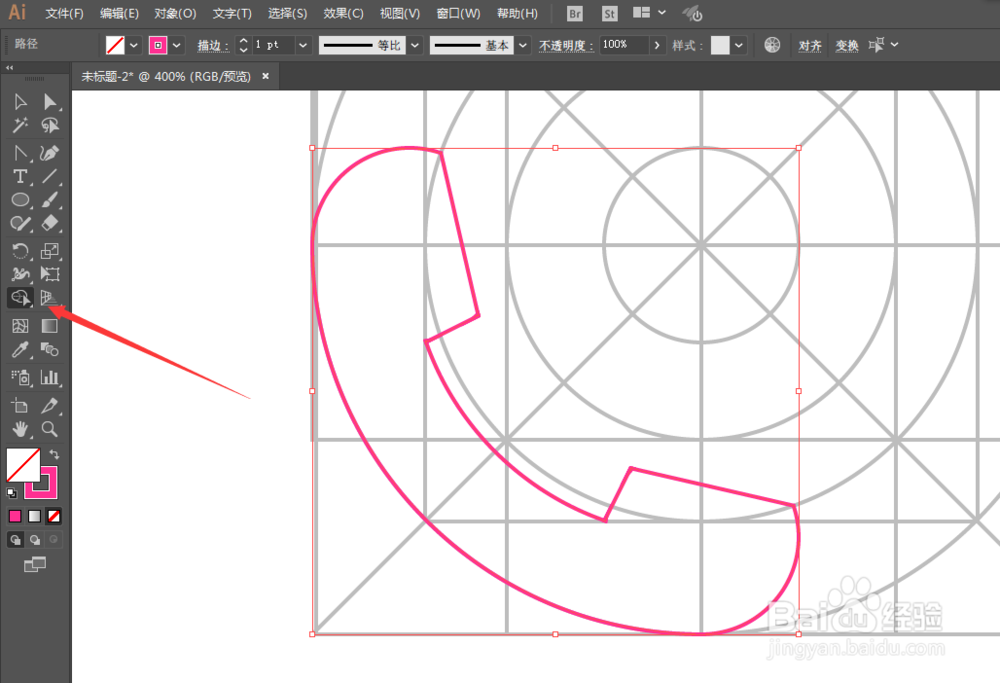Screen dimensions: 1000x683
Task: Open the 文件 menu
Action: [63, 13]
